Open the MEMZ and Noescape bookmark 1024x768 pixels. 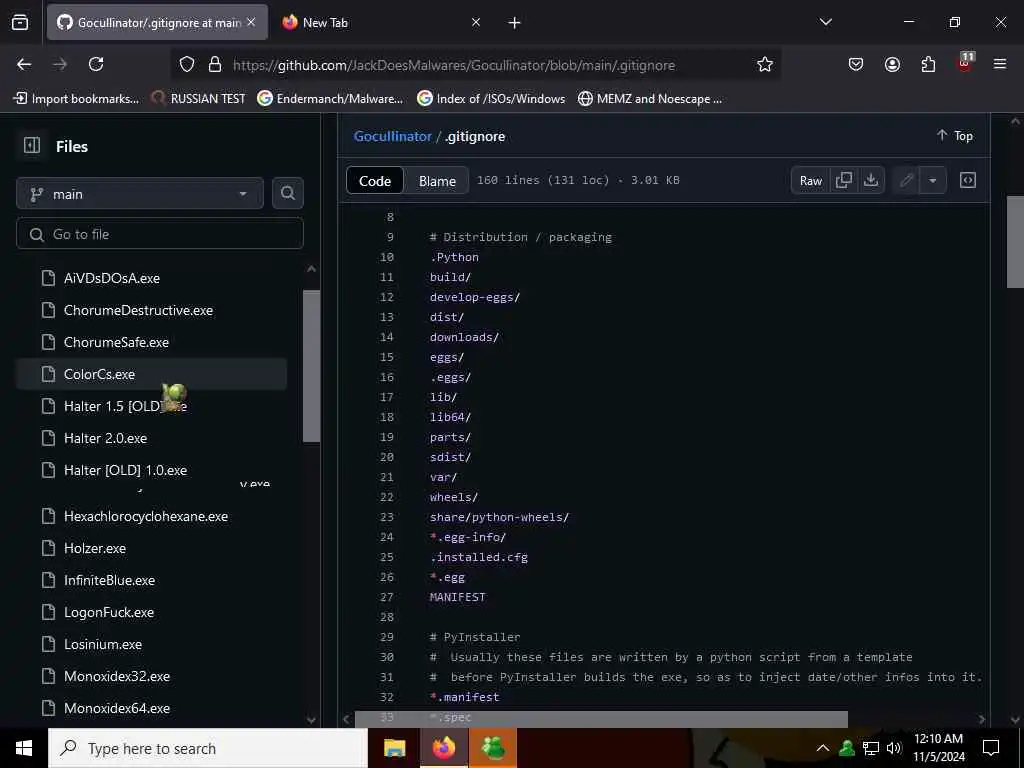pos(650,99)
